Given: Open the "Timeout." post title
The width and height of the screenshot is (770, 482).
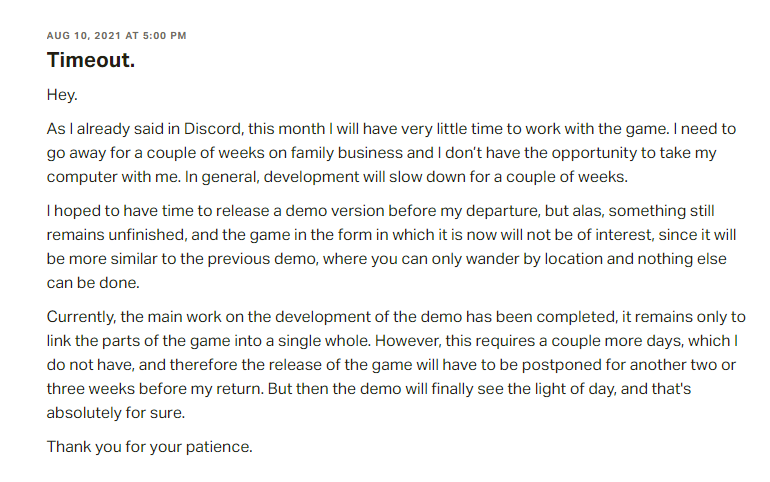Looking at the screenshot, I should pyautogui.click(x=90, y=60).
